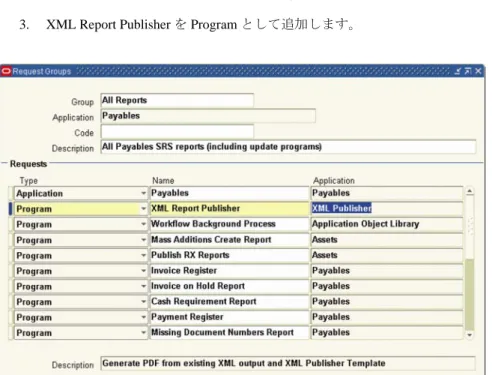Click Payables application cell for Payment Register row
This screenshot has width=492, height=375.
(387, 317)
